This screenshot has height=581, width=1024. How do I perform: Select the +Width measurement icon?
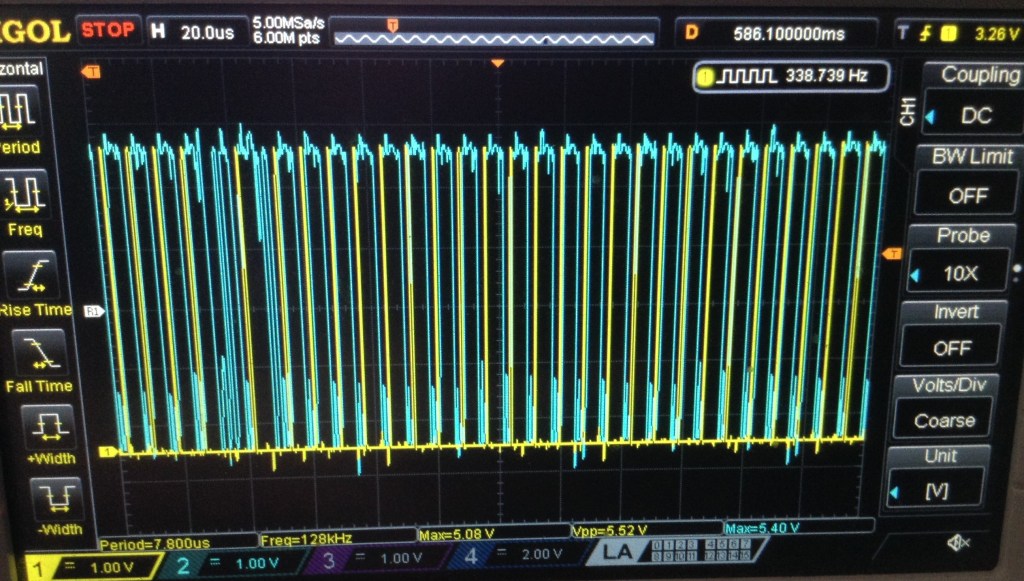(48, 427)
